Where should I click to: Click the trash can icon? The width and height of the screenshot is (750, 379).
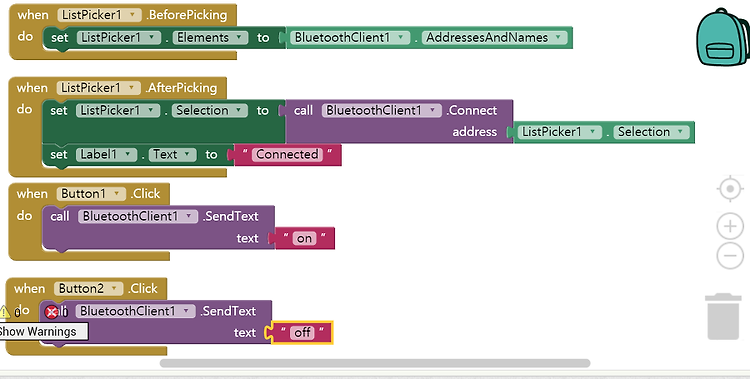[x=723, y=316]
